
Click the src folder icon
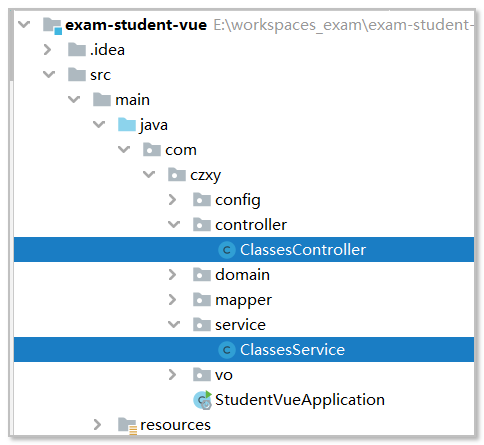click(77, 75)
